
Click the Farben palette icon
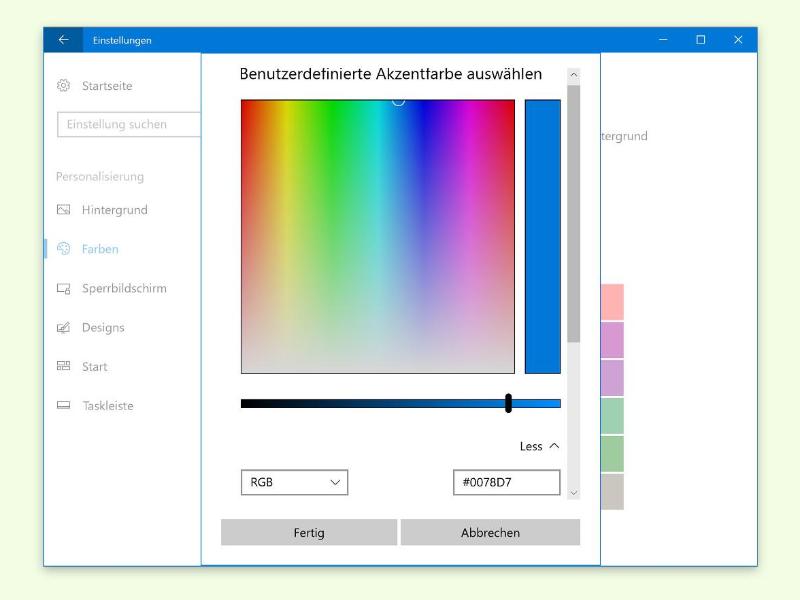click(x=64, y=249)
